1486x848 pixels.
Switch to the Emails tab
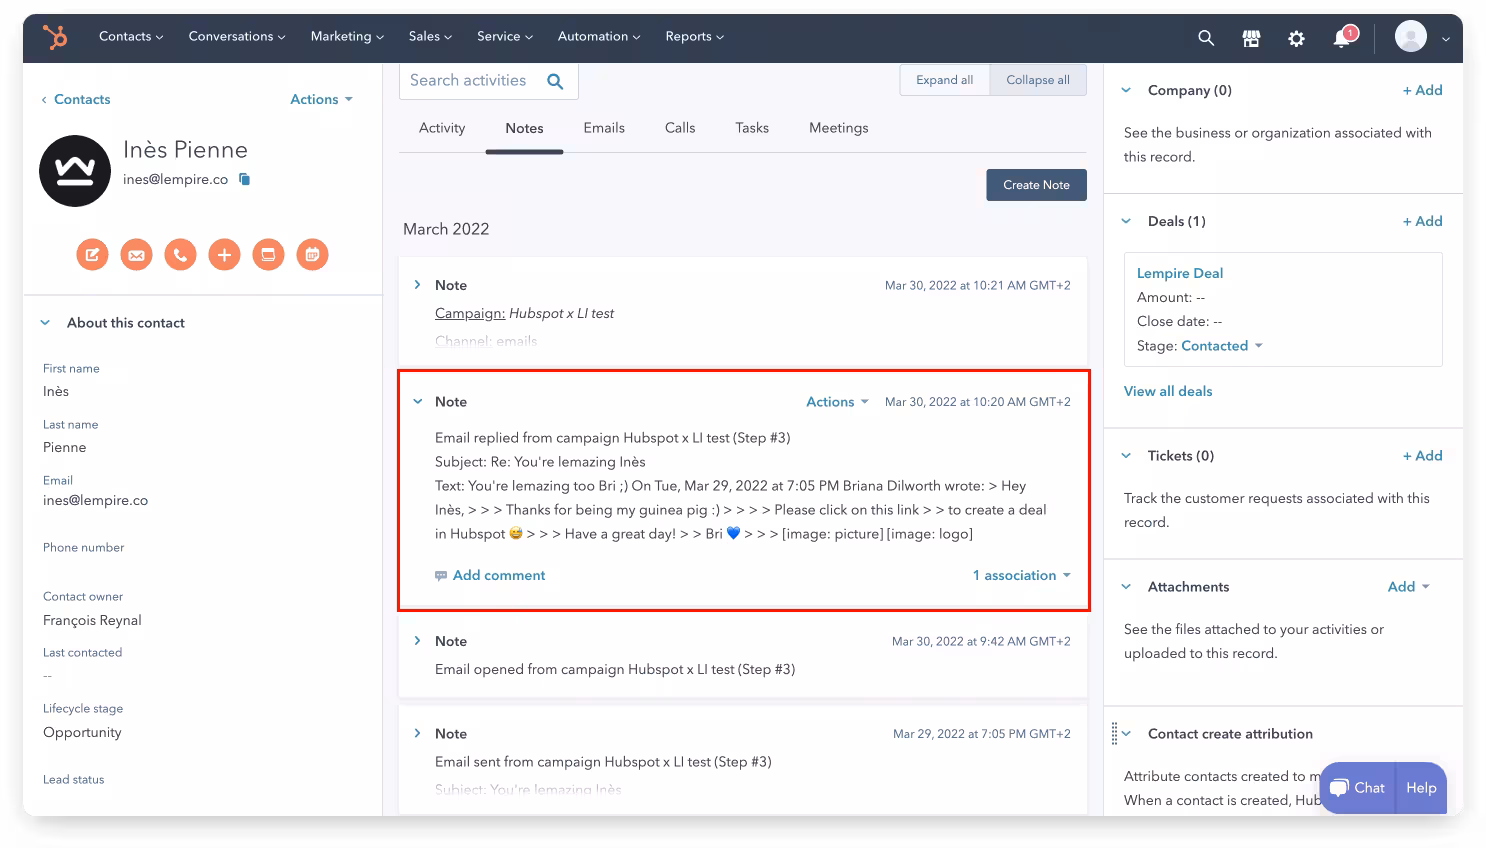tap(604, 128)
